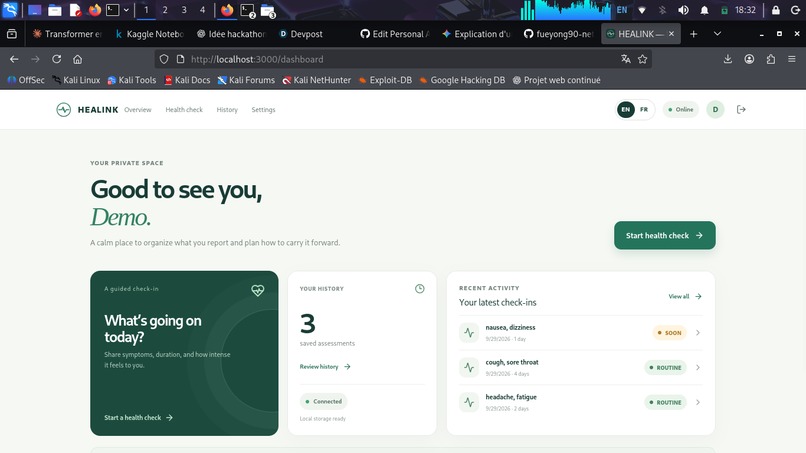Bookmark this page with the star icon
The height and width of the screenshot is (453, 806).
click(643, 59)
